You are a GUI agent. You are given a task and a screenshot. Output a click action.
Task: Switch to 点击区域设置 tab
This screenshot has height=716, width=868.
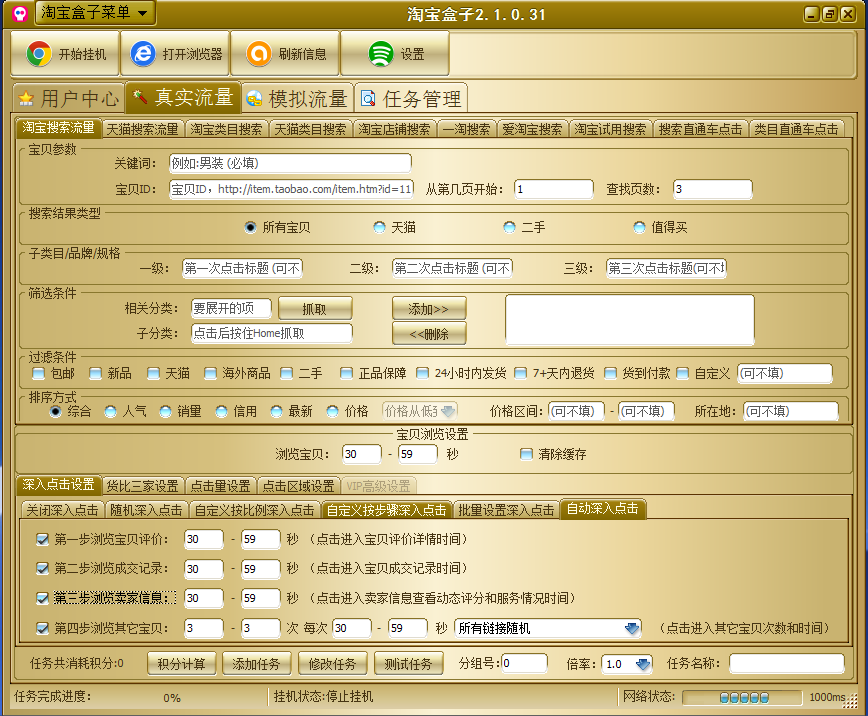coord(298,486)
